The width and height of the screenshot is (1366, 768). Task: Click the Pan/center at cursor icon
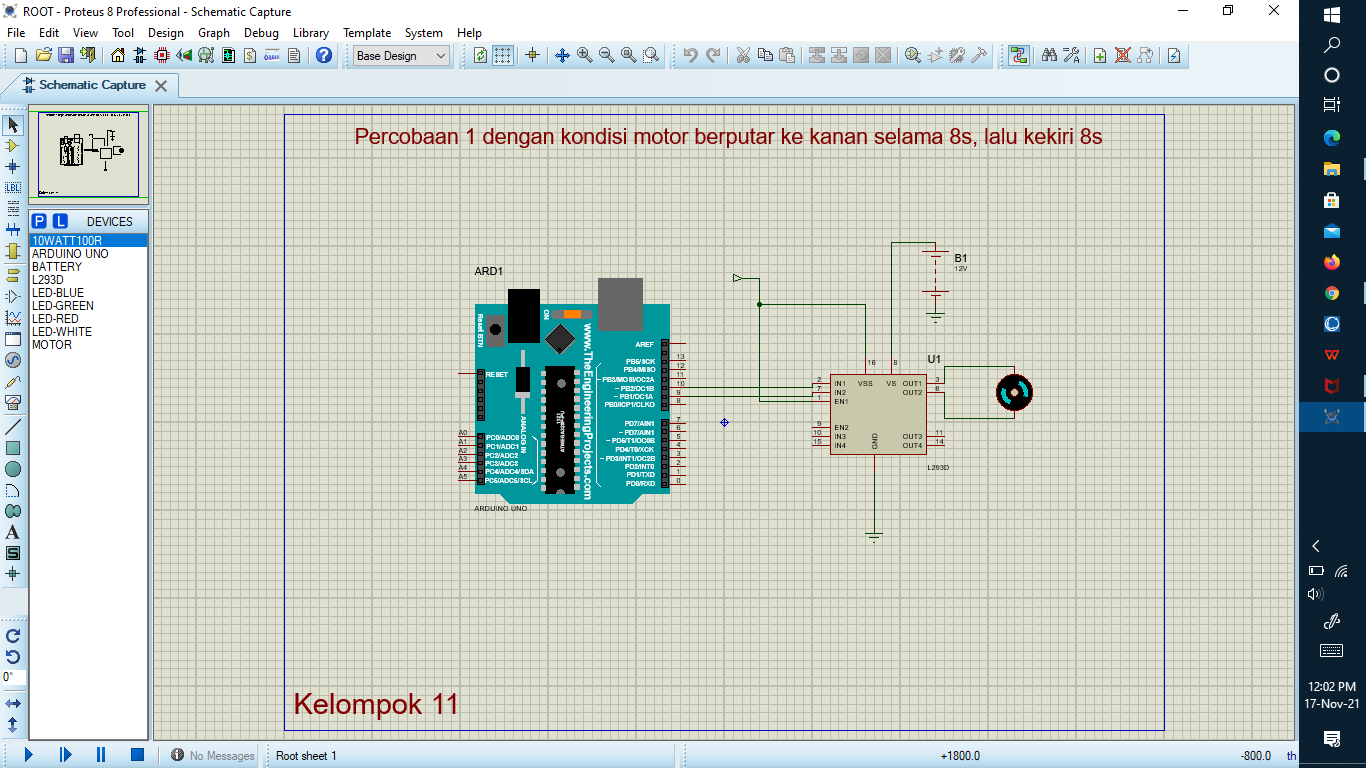[562, 56]
